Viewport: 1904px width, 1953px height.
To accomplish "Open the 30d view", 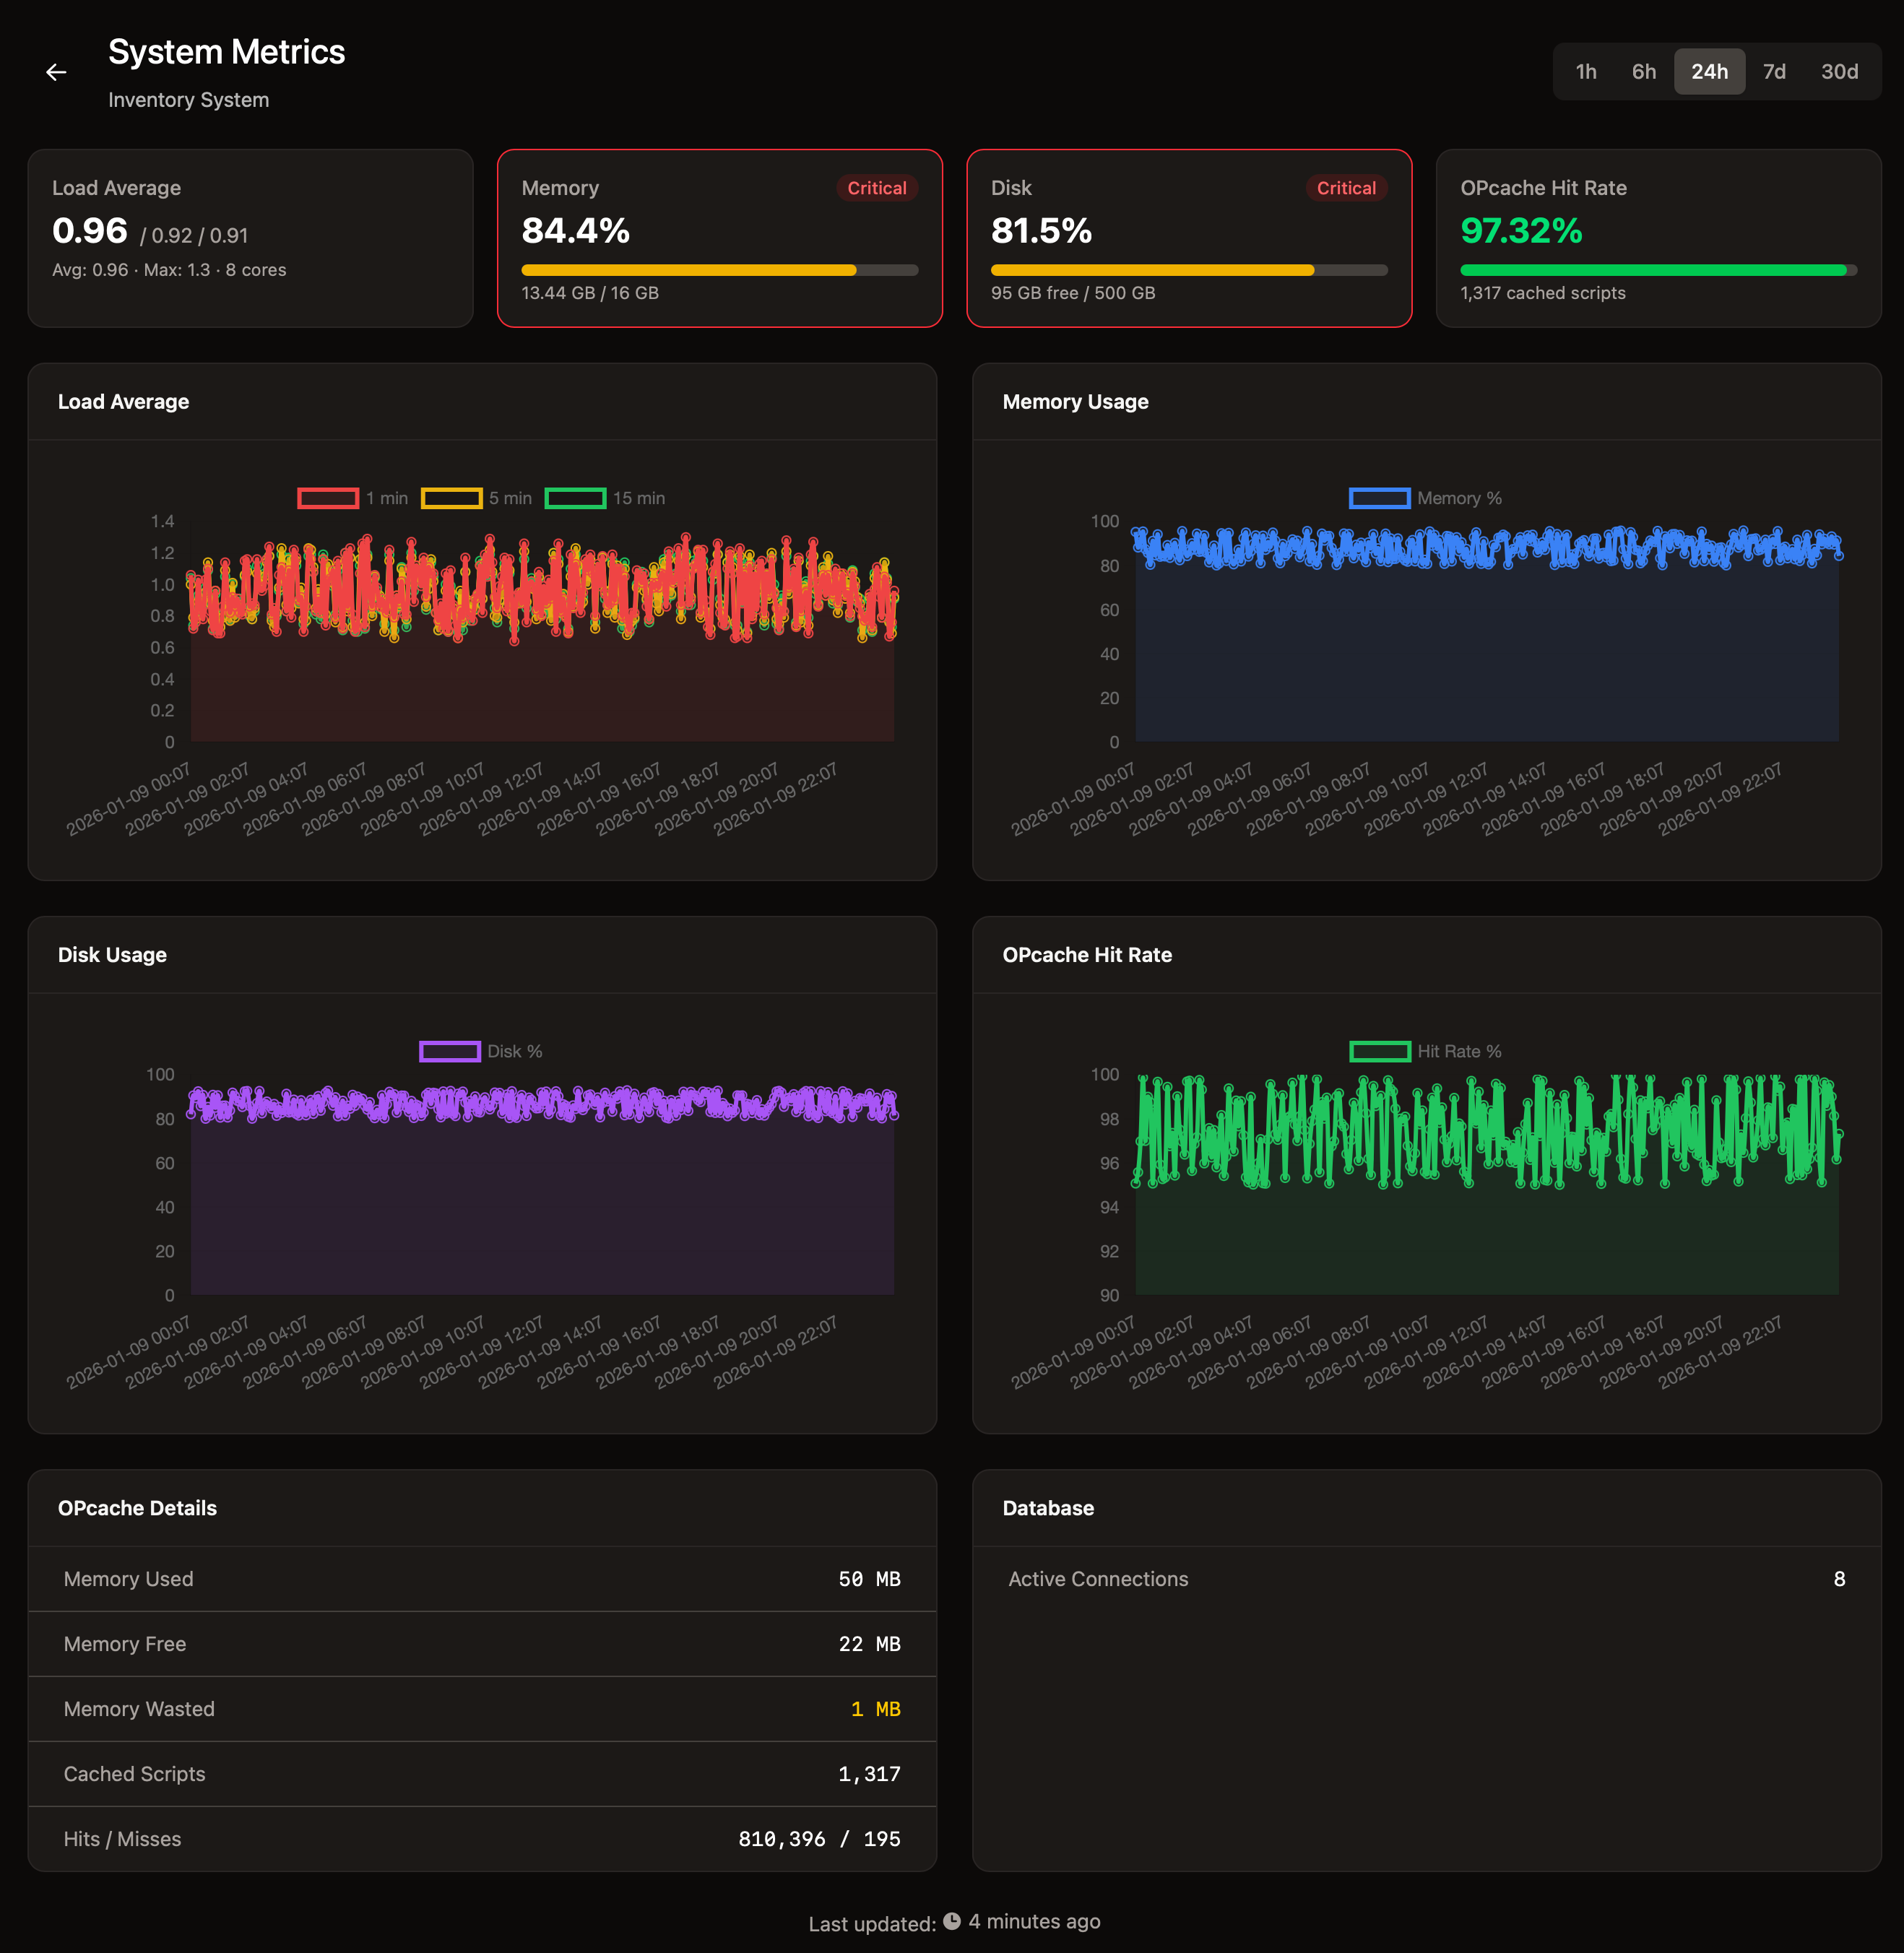I will (1840, 71).
